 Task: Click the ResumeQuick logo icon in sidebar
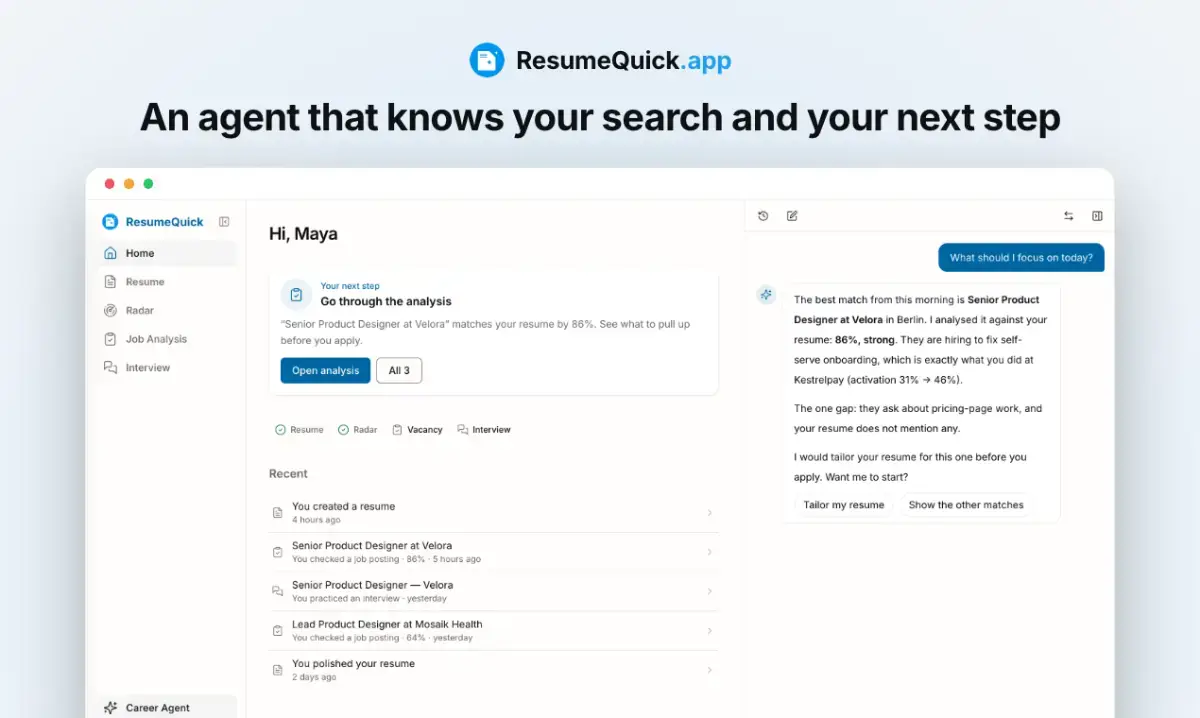pyautogui.click(x=110, y=222)
